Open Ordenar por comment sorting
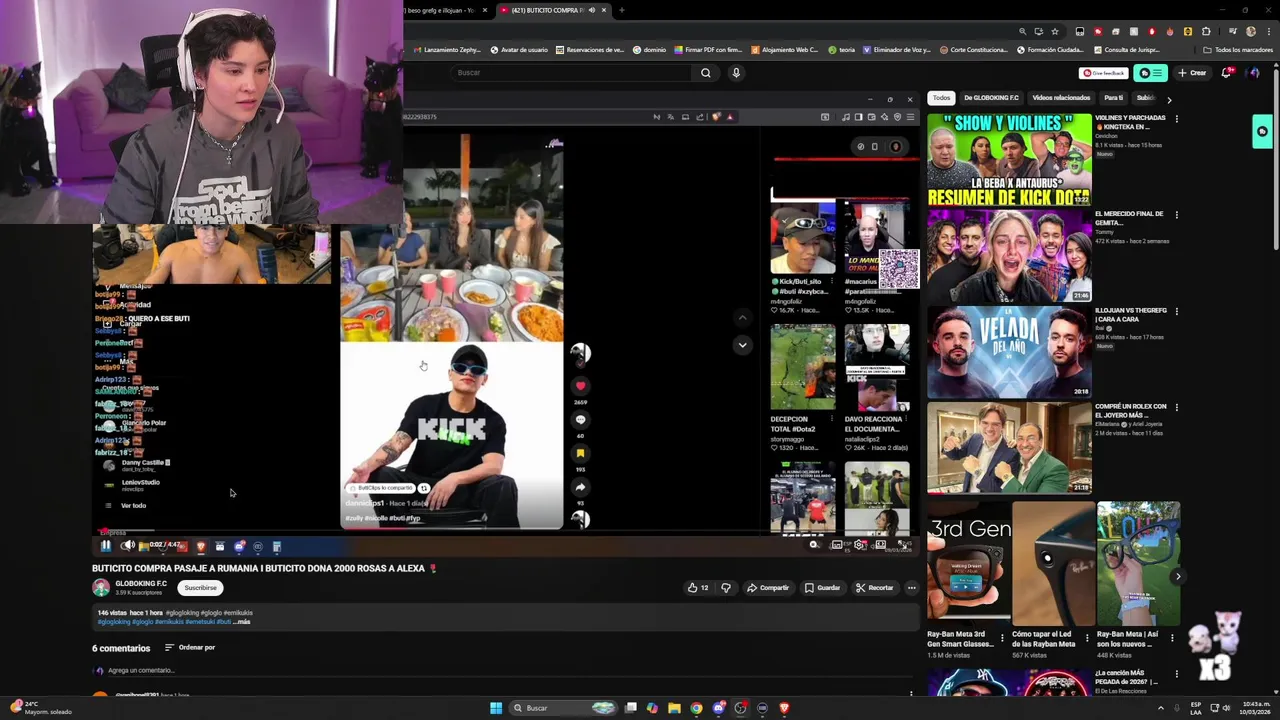This screenshot has height=720, width=1280. [190, 648]
